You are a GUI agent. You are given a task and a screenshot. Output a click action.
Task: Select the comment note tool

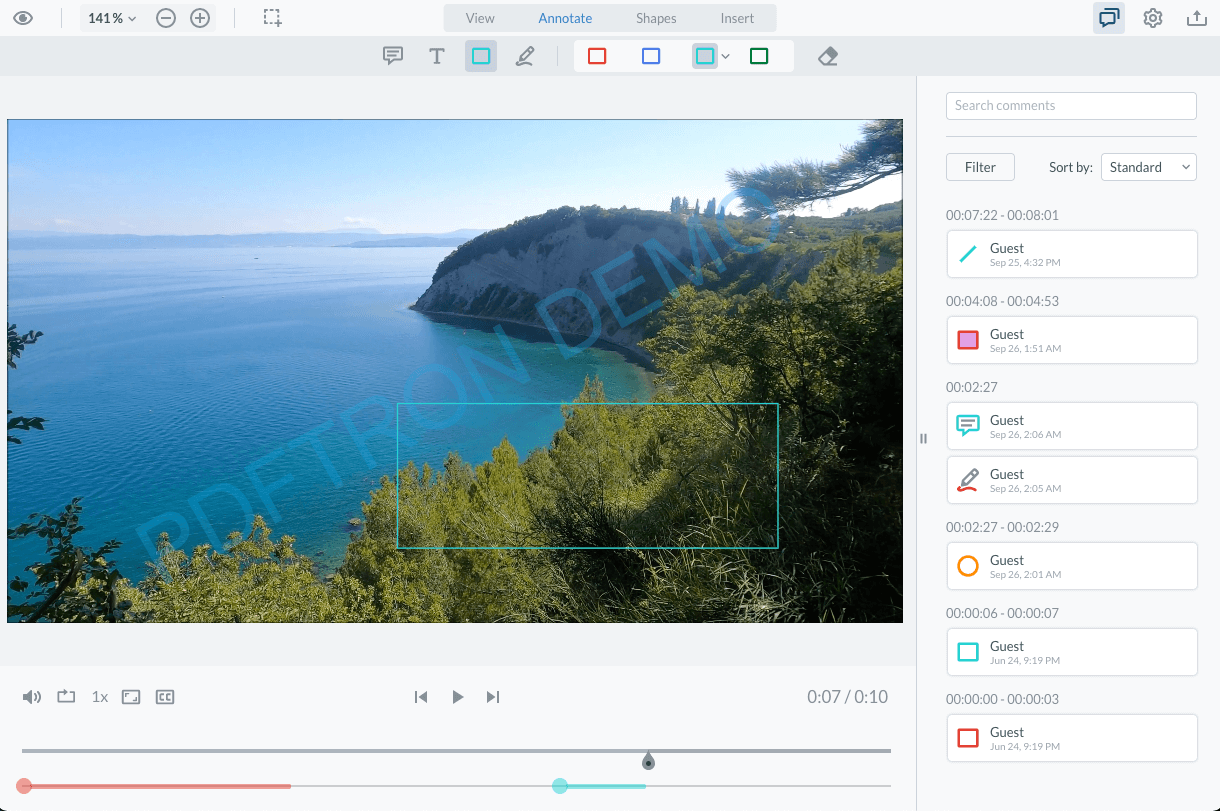(393, 56)
